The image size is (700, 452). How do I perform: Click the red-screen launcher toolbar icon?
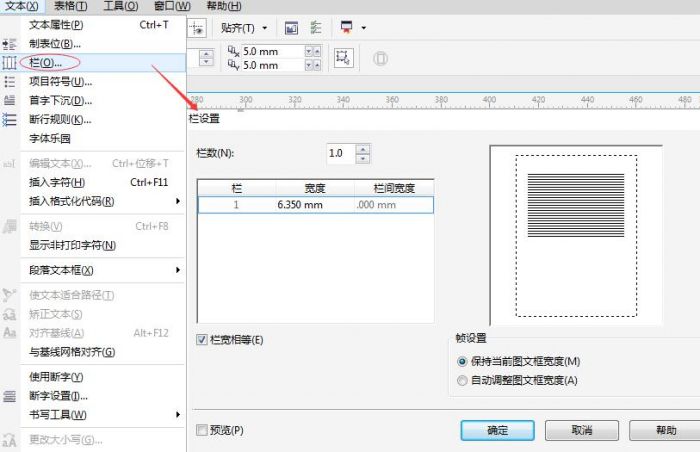[346, 28]
